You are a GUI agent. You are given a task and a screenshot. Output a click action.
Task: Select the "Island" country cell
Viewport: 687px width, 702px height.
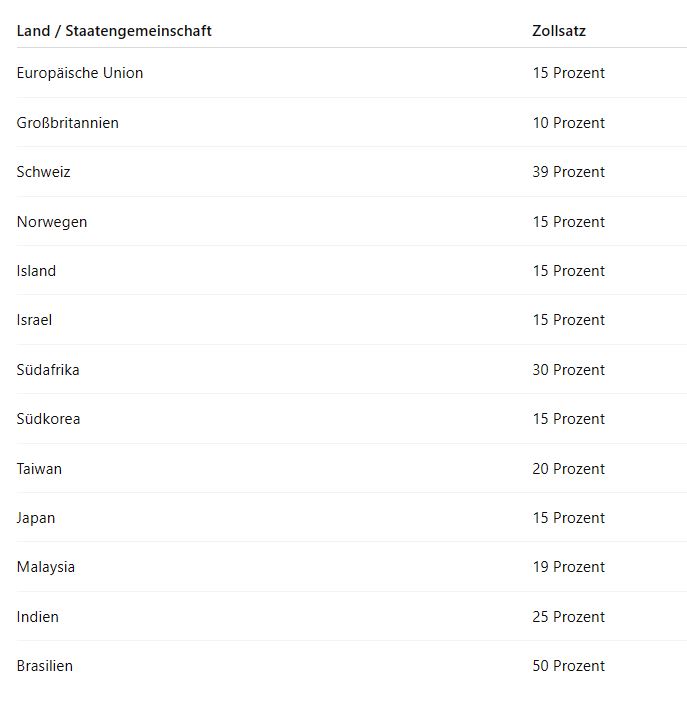(x=36, y=271)
